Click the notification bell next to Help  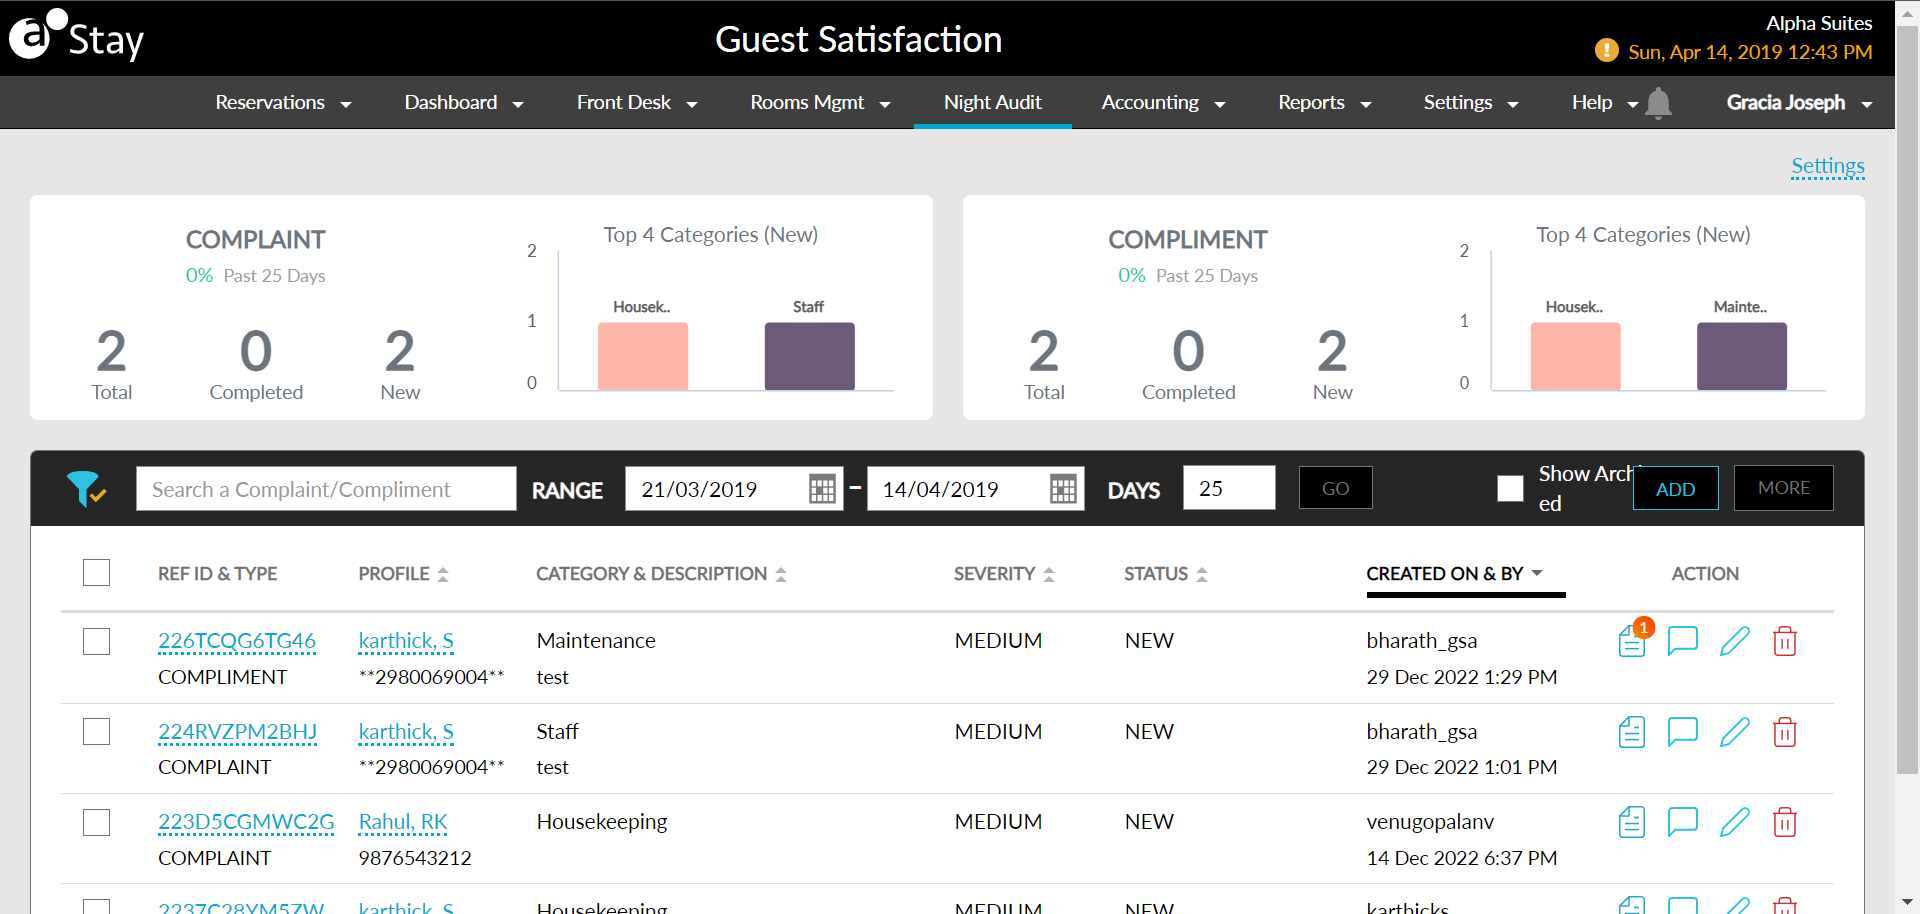pos(1659,102)
